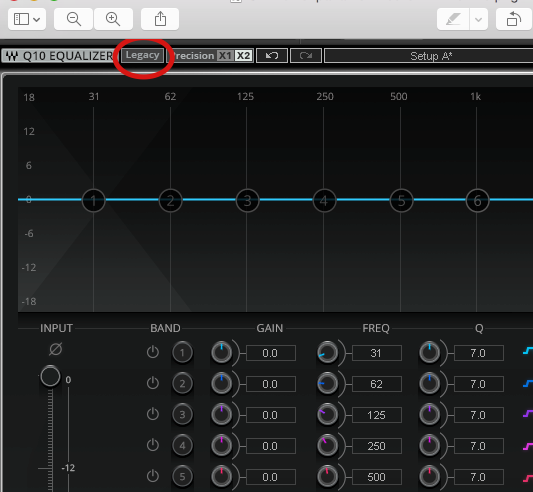Click band 4 Q value 7.0 field
533x492 pixels.
(479, 446)
